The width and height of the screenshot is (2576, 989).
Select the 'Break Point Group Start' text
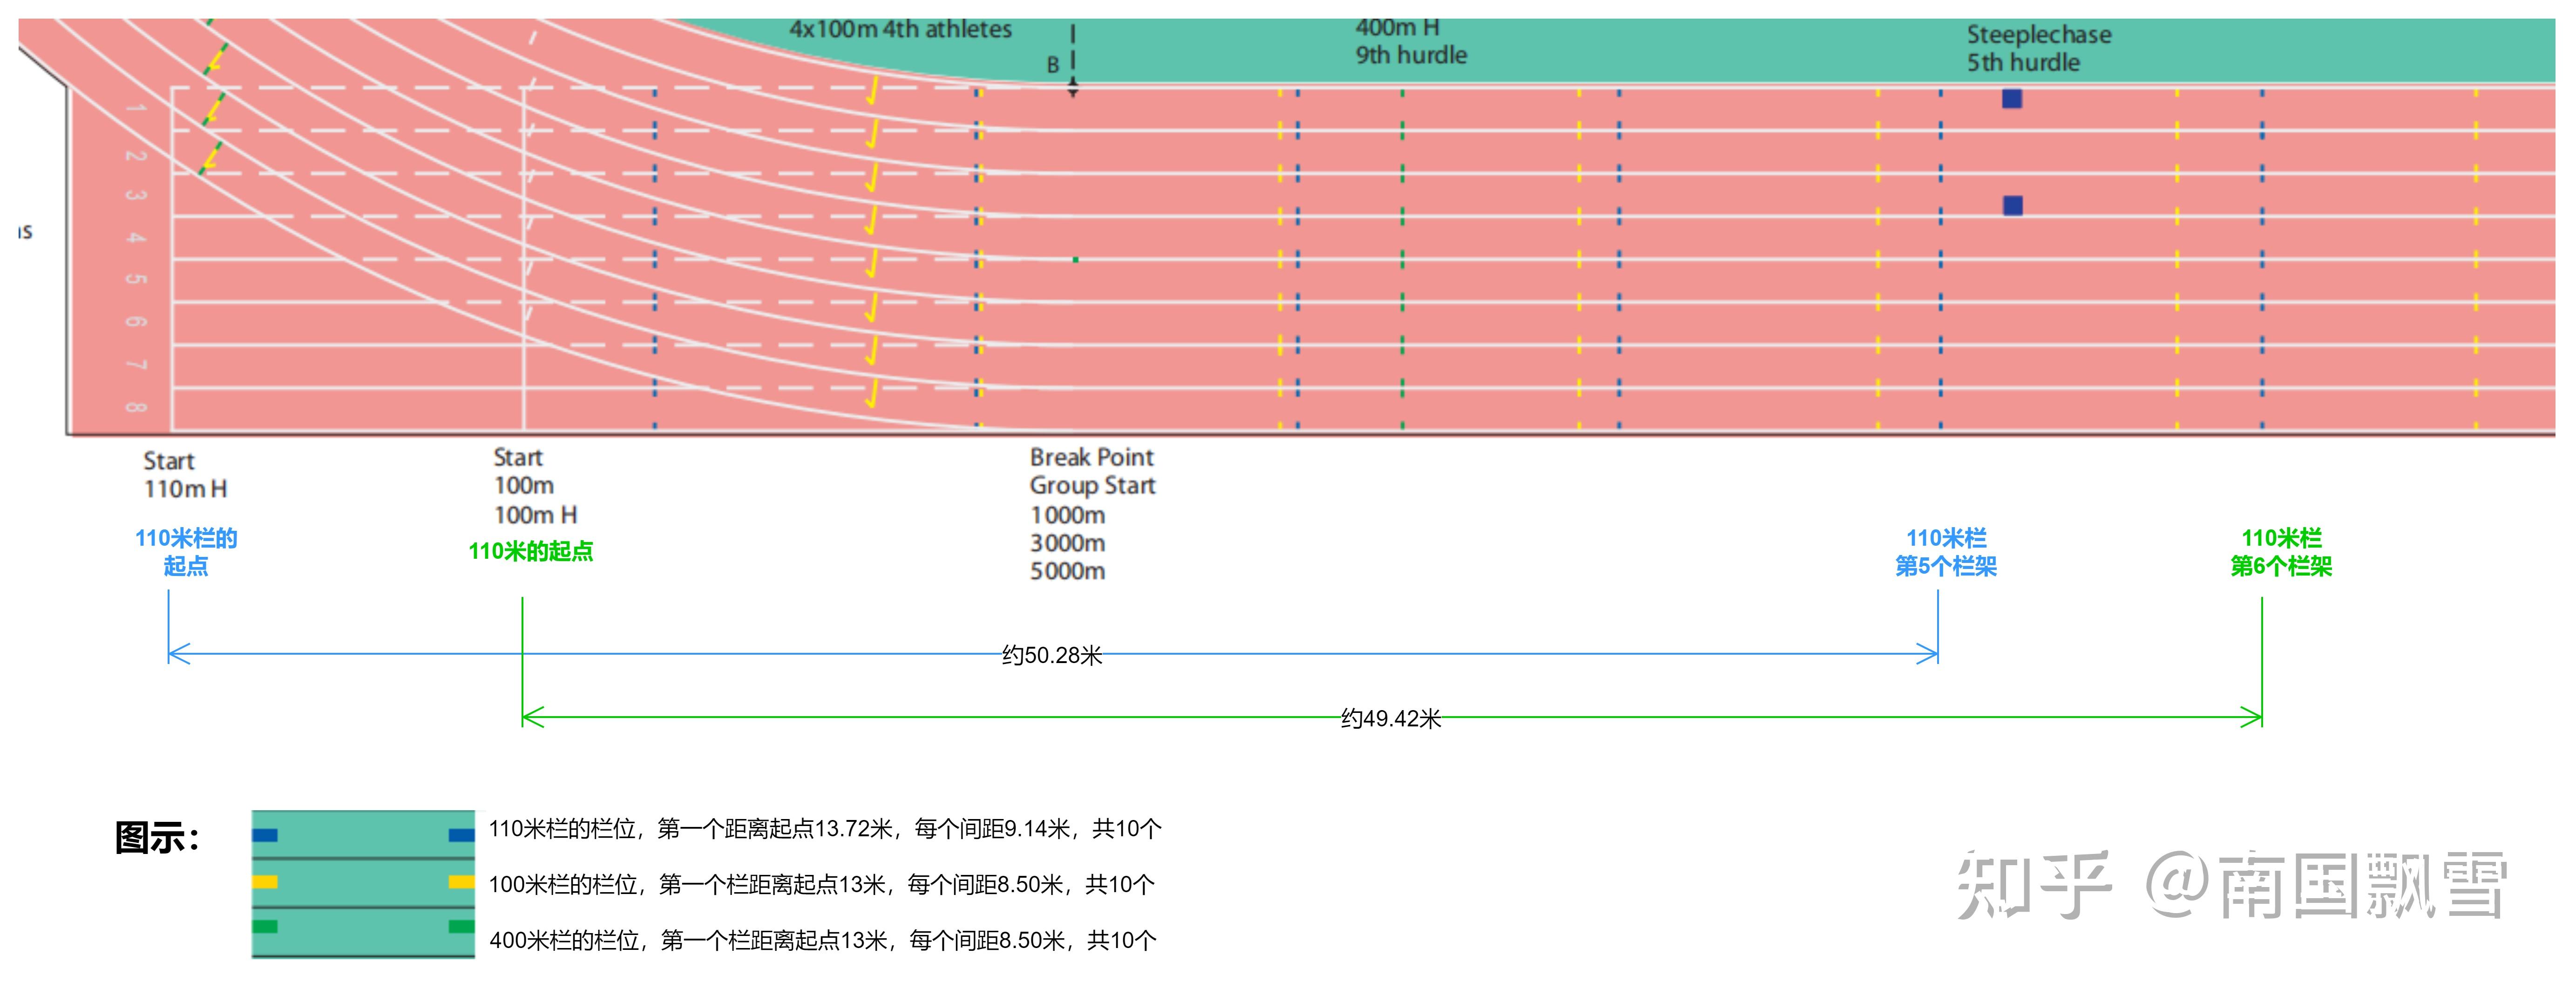[x=1092, y=471]
